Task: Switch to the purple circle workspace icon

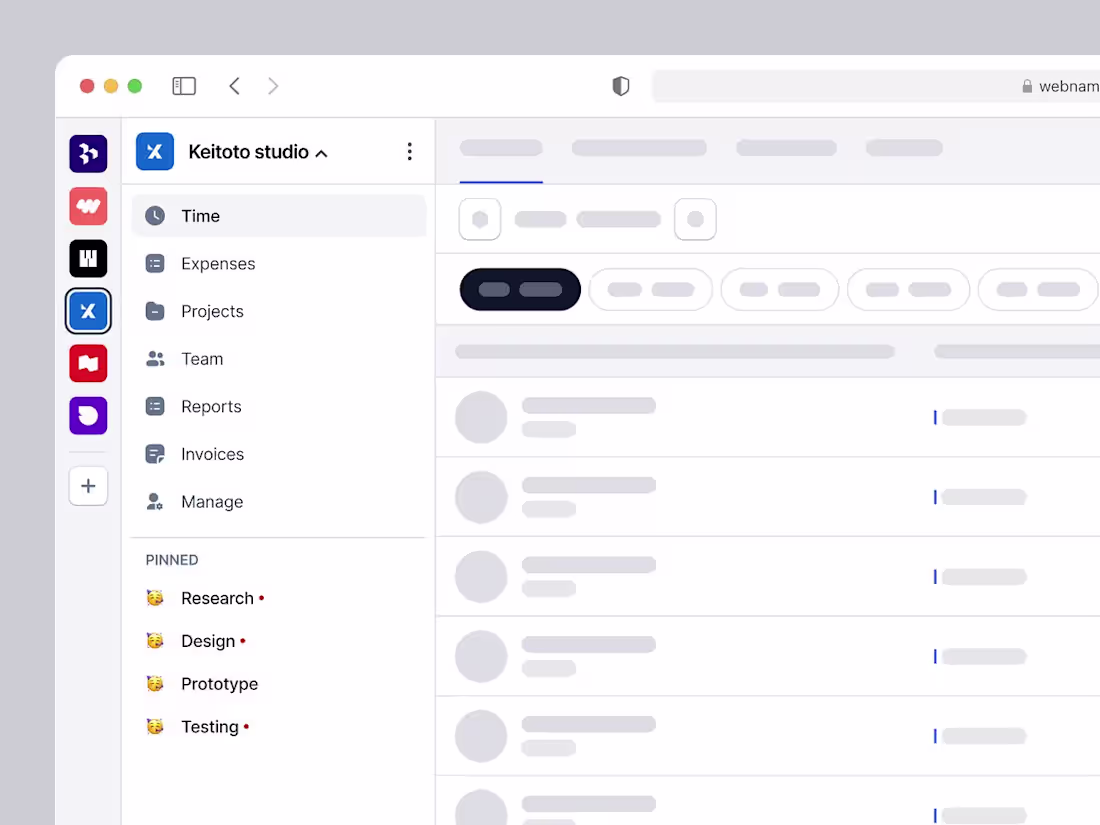Action: (88, 415)
